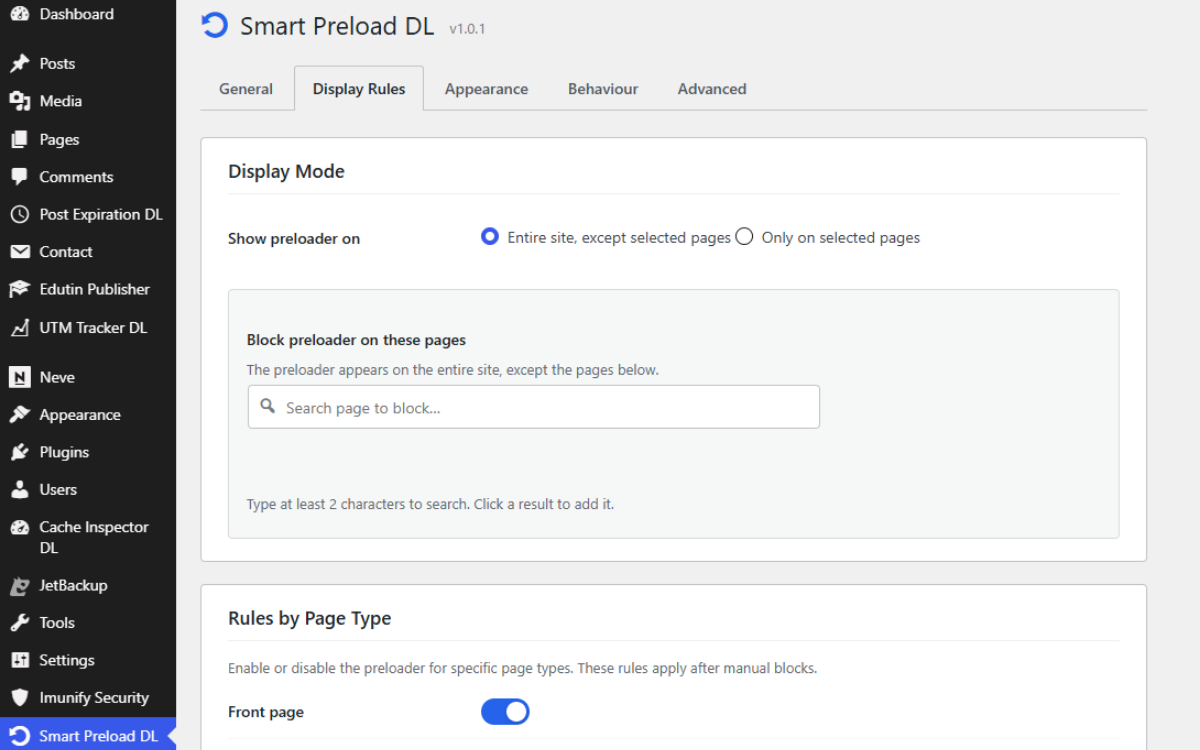This screenshot has width=1200, height=750.
Task: Select 'Only on selected pages' radio
Action: coord(744,237)
